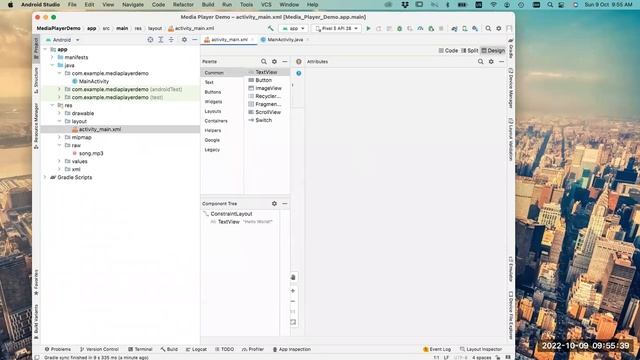
Task: Open the VCS menu
Action: [266, 4]
